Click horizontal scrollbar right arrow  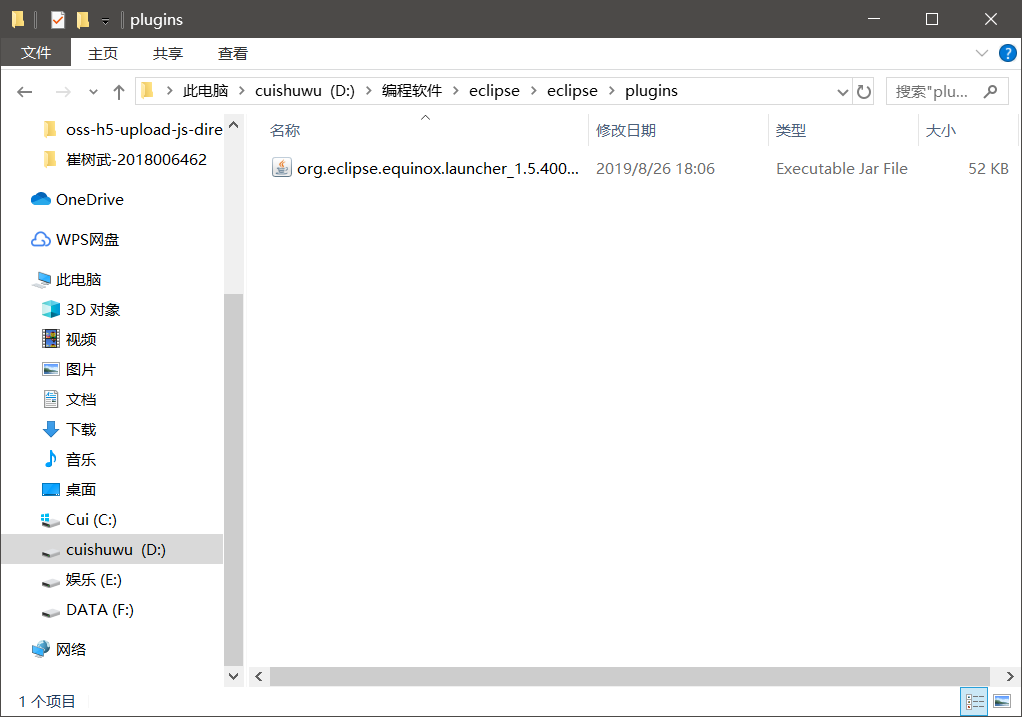(x=1010, y=677)
